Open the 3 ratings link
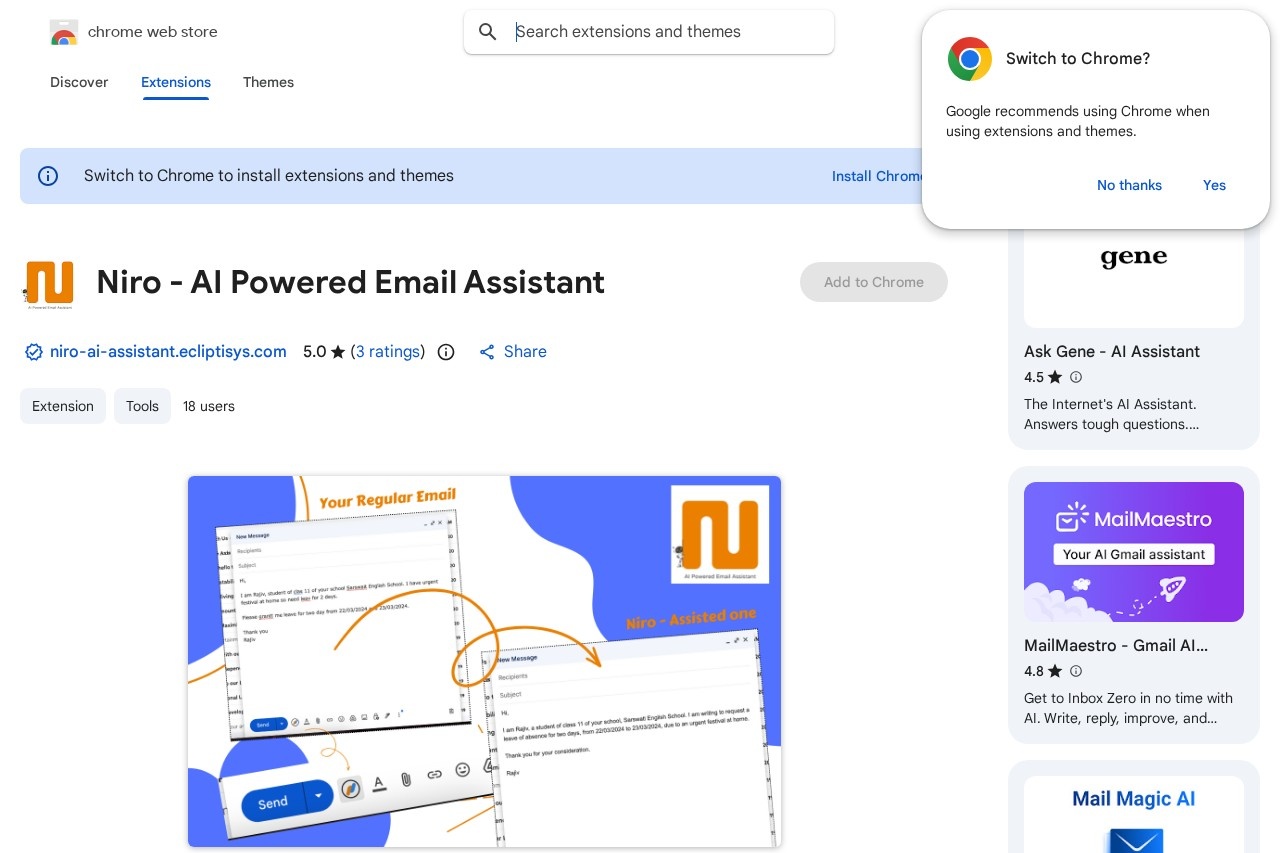The height and width of the screenshot is (853, 1280). (388, 352)
